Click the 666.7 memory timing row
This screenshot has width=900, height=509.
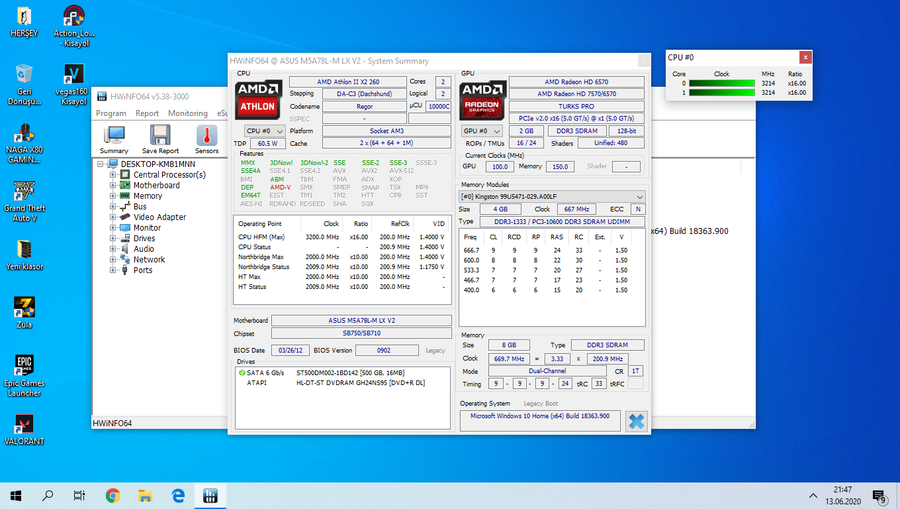pos(552,250)
